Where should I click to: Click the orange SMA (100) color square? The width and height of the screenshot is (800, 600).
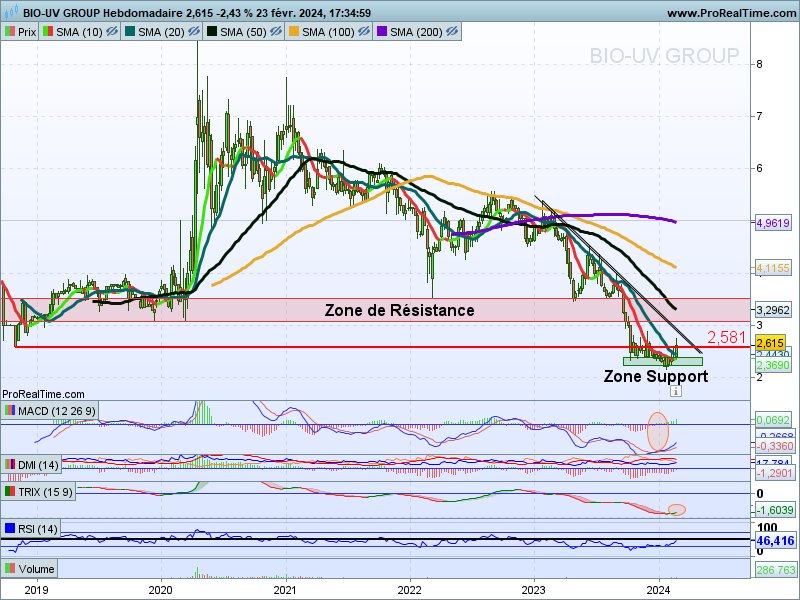tap(294, 32)
